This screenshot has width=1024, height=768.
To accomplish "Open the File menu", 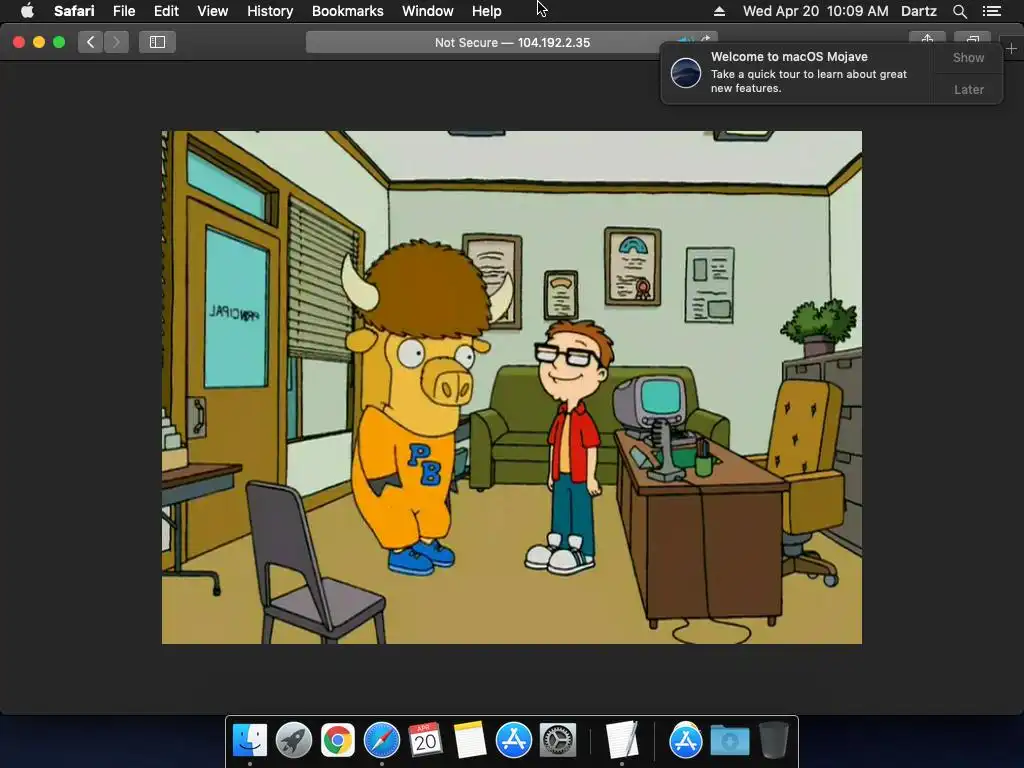I will (x=123, y=11).
